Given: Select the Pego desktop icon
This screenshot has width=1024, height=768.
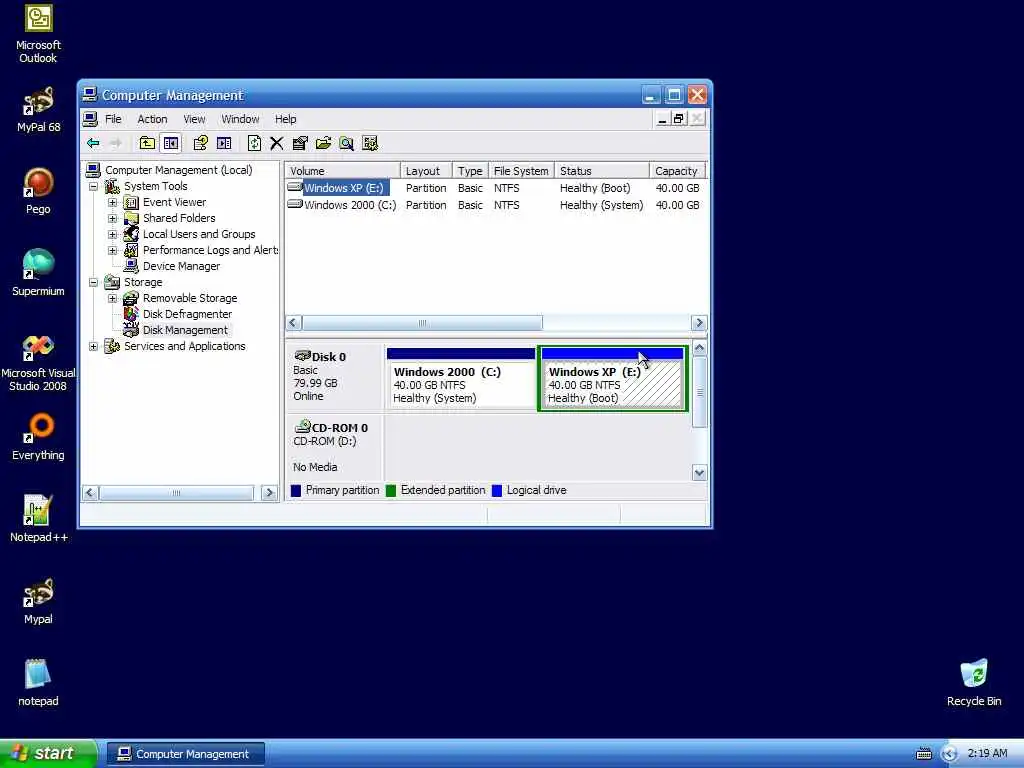Looking at the screenshot, I should [38, 191].
